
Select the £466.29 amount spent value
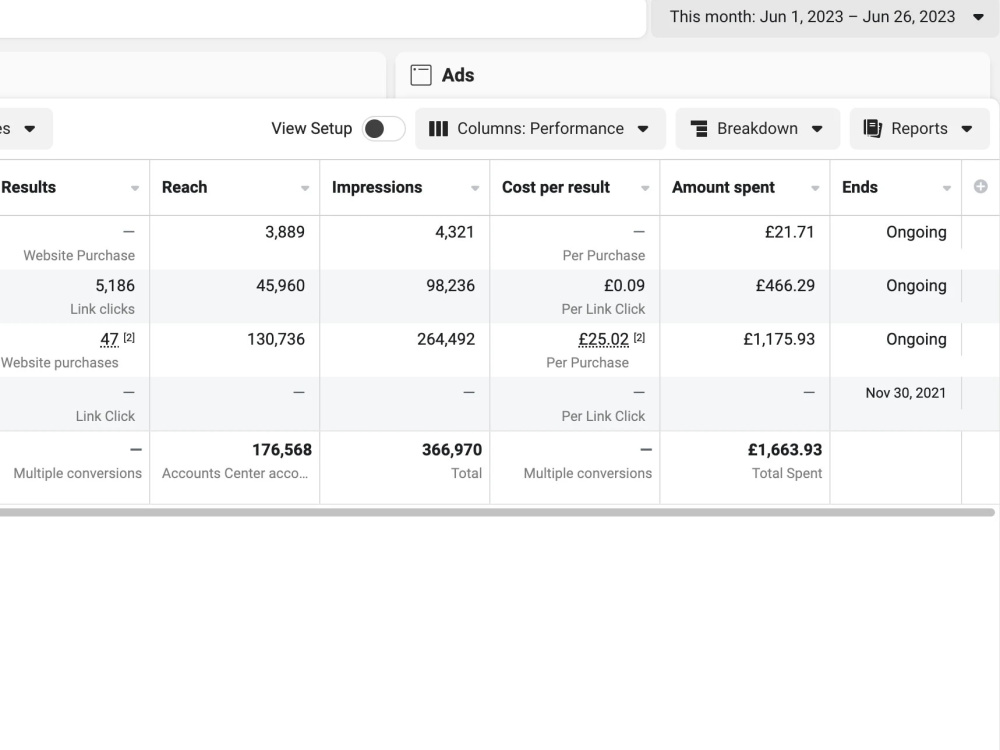[785, 286]
